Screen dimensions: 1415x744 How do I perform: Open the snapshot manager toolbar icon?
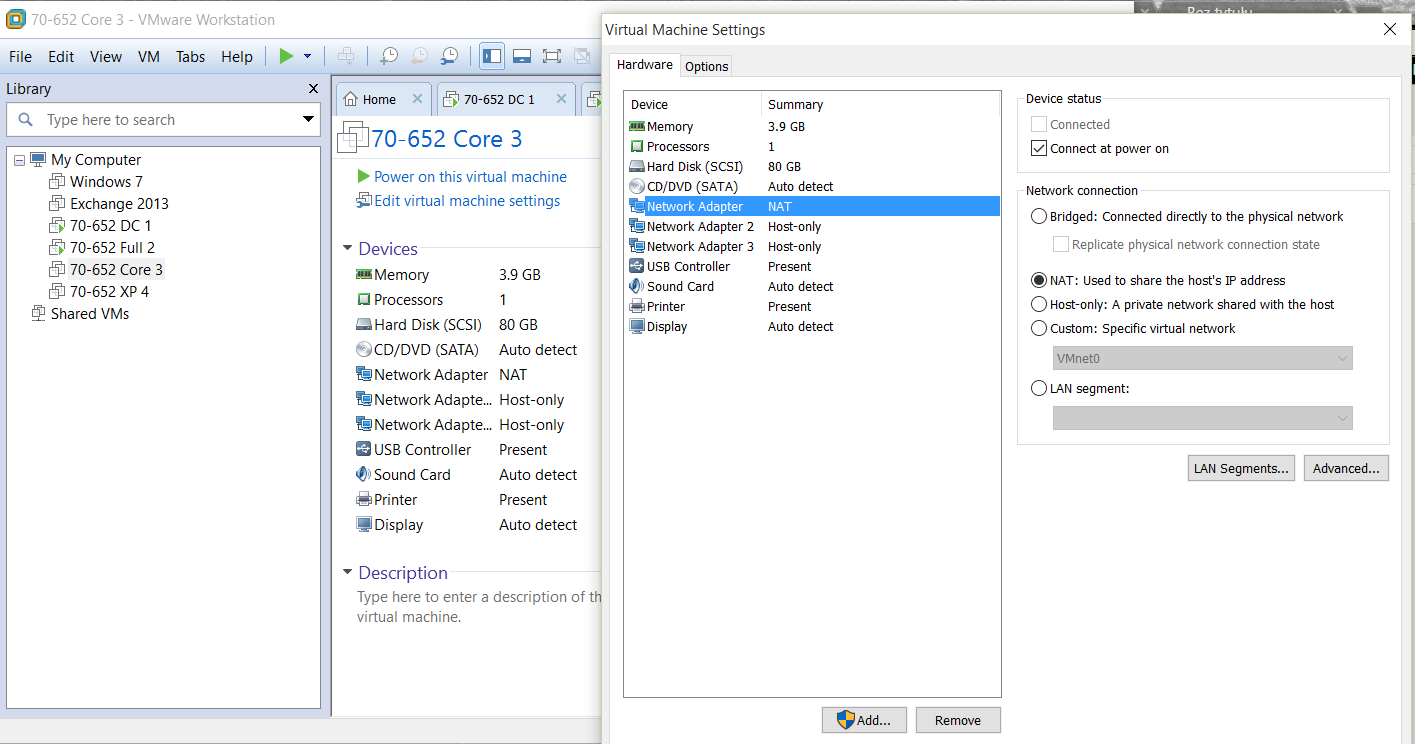click(x=450, y=57)
